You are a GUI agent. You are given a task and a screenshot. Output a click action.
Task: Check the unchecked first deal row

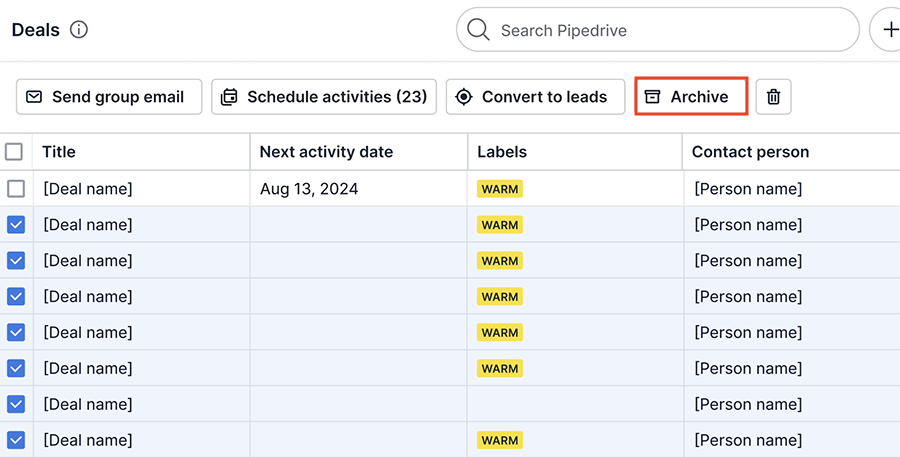pyautogui.click(x=16, y=189)
